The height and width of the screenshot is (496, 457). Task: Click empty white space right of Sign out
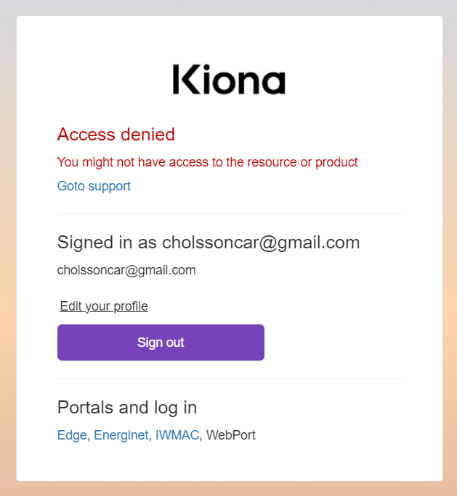333,342
